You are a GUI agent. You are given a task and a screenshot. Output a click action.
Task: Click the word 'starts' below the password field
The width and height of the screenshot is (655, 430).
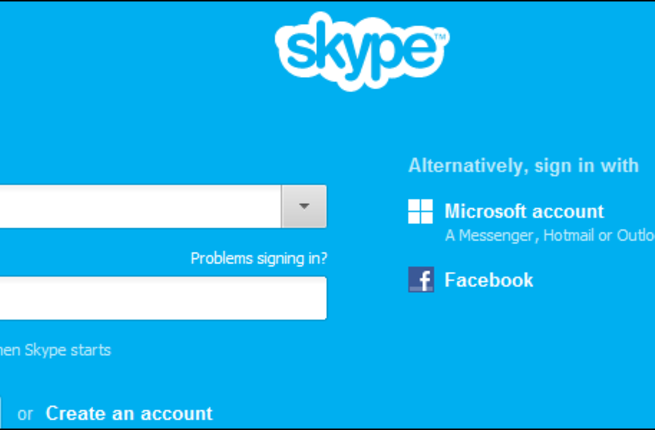click(90, 350)
